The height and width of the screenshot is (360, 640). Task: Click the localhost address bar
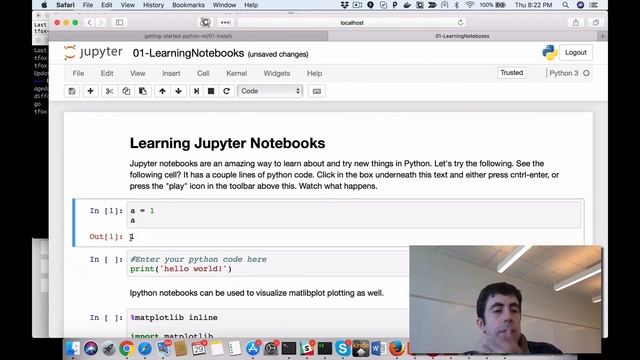(352, 22)
